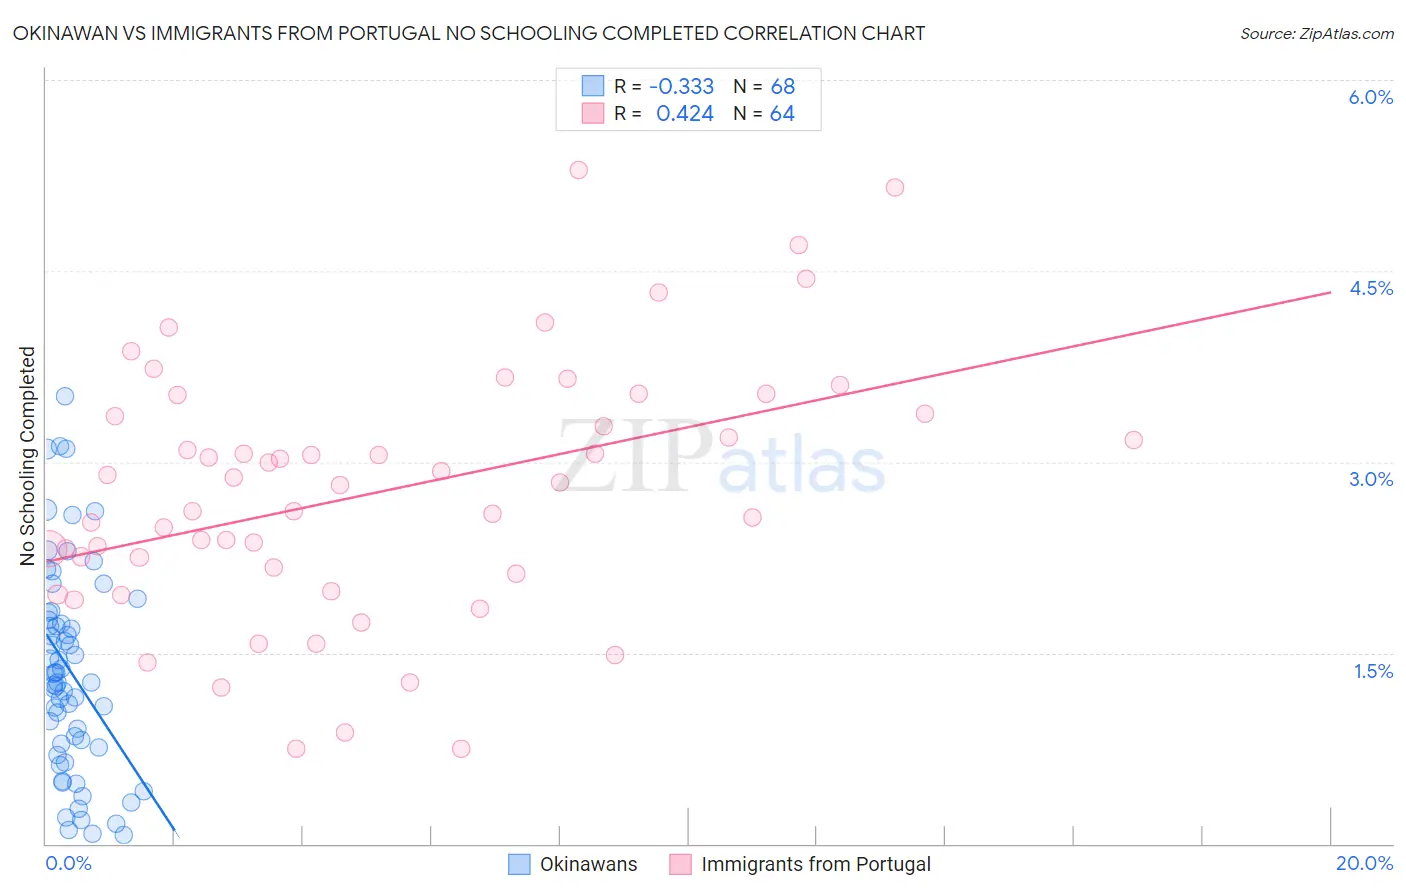1406x892 pixels.
Task: Click the blue swatch beside R = -0.333
Action: coord(593,86)
